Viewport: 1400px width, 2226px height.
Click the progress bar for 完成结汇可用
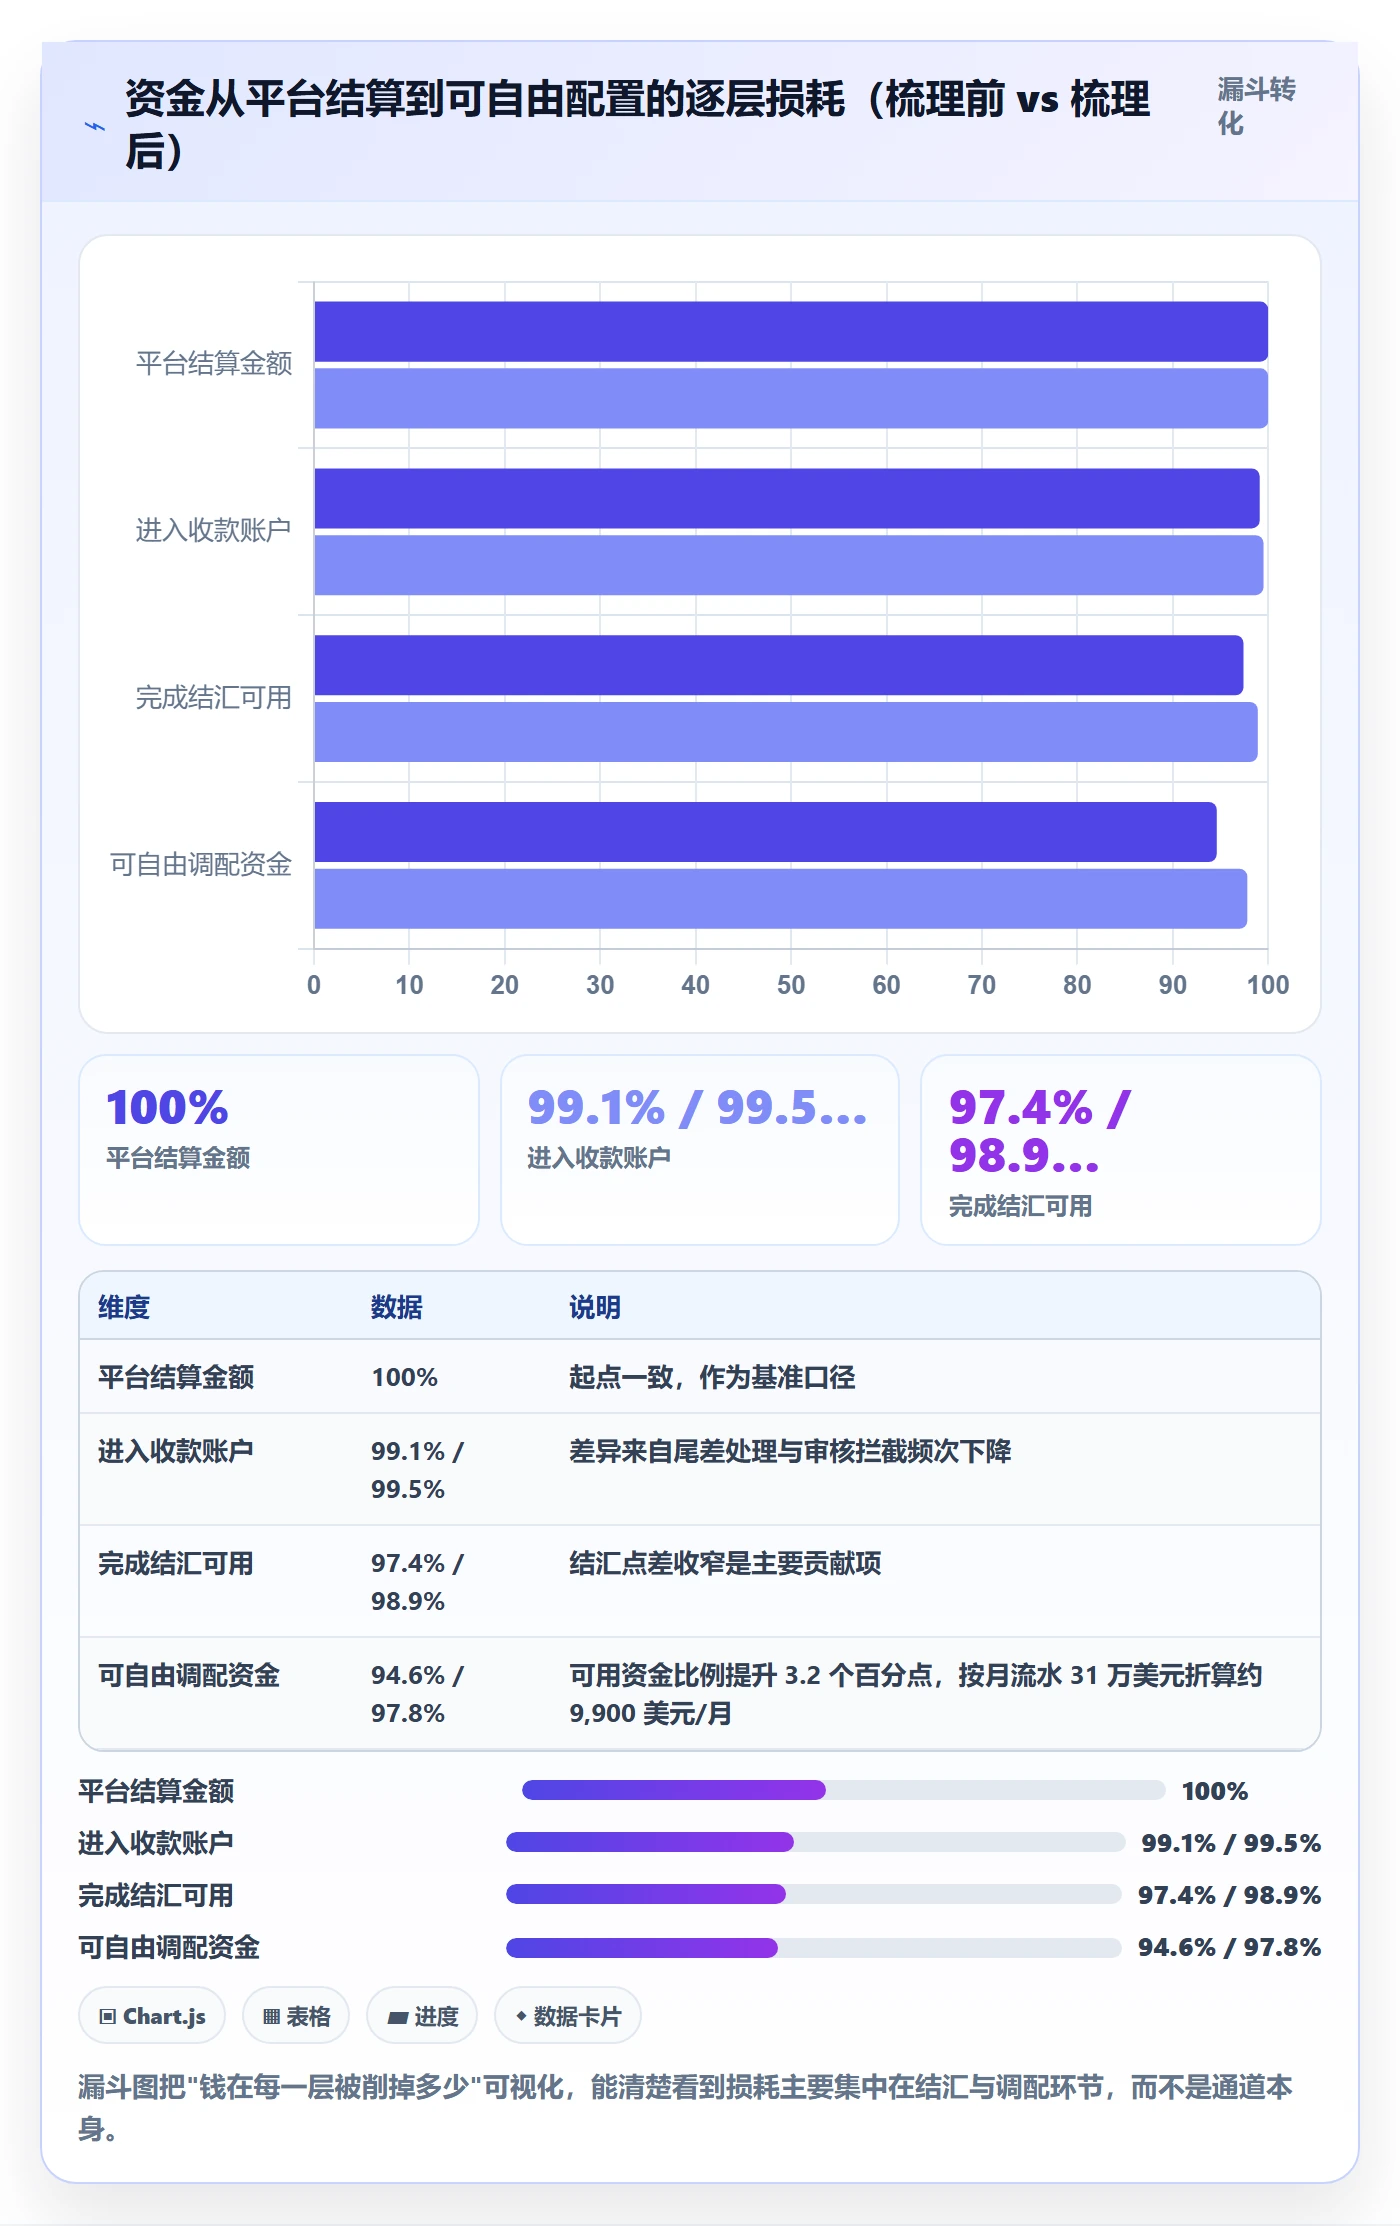814,1894
